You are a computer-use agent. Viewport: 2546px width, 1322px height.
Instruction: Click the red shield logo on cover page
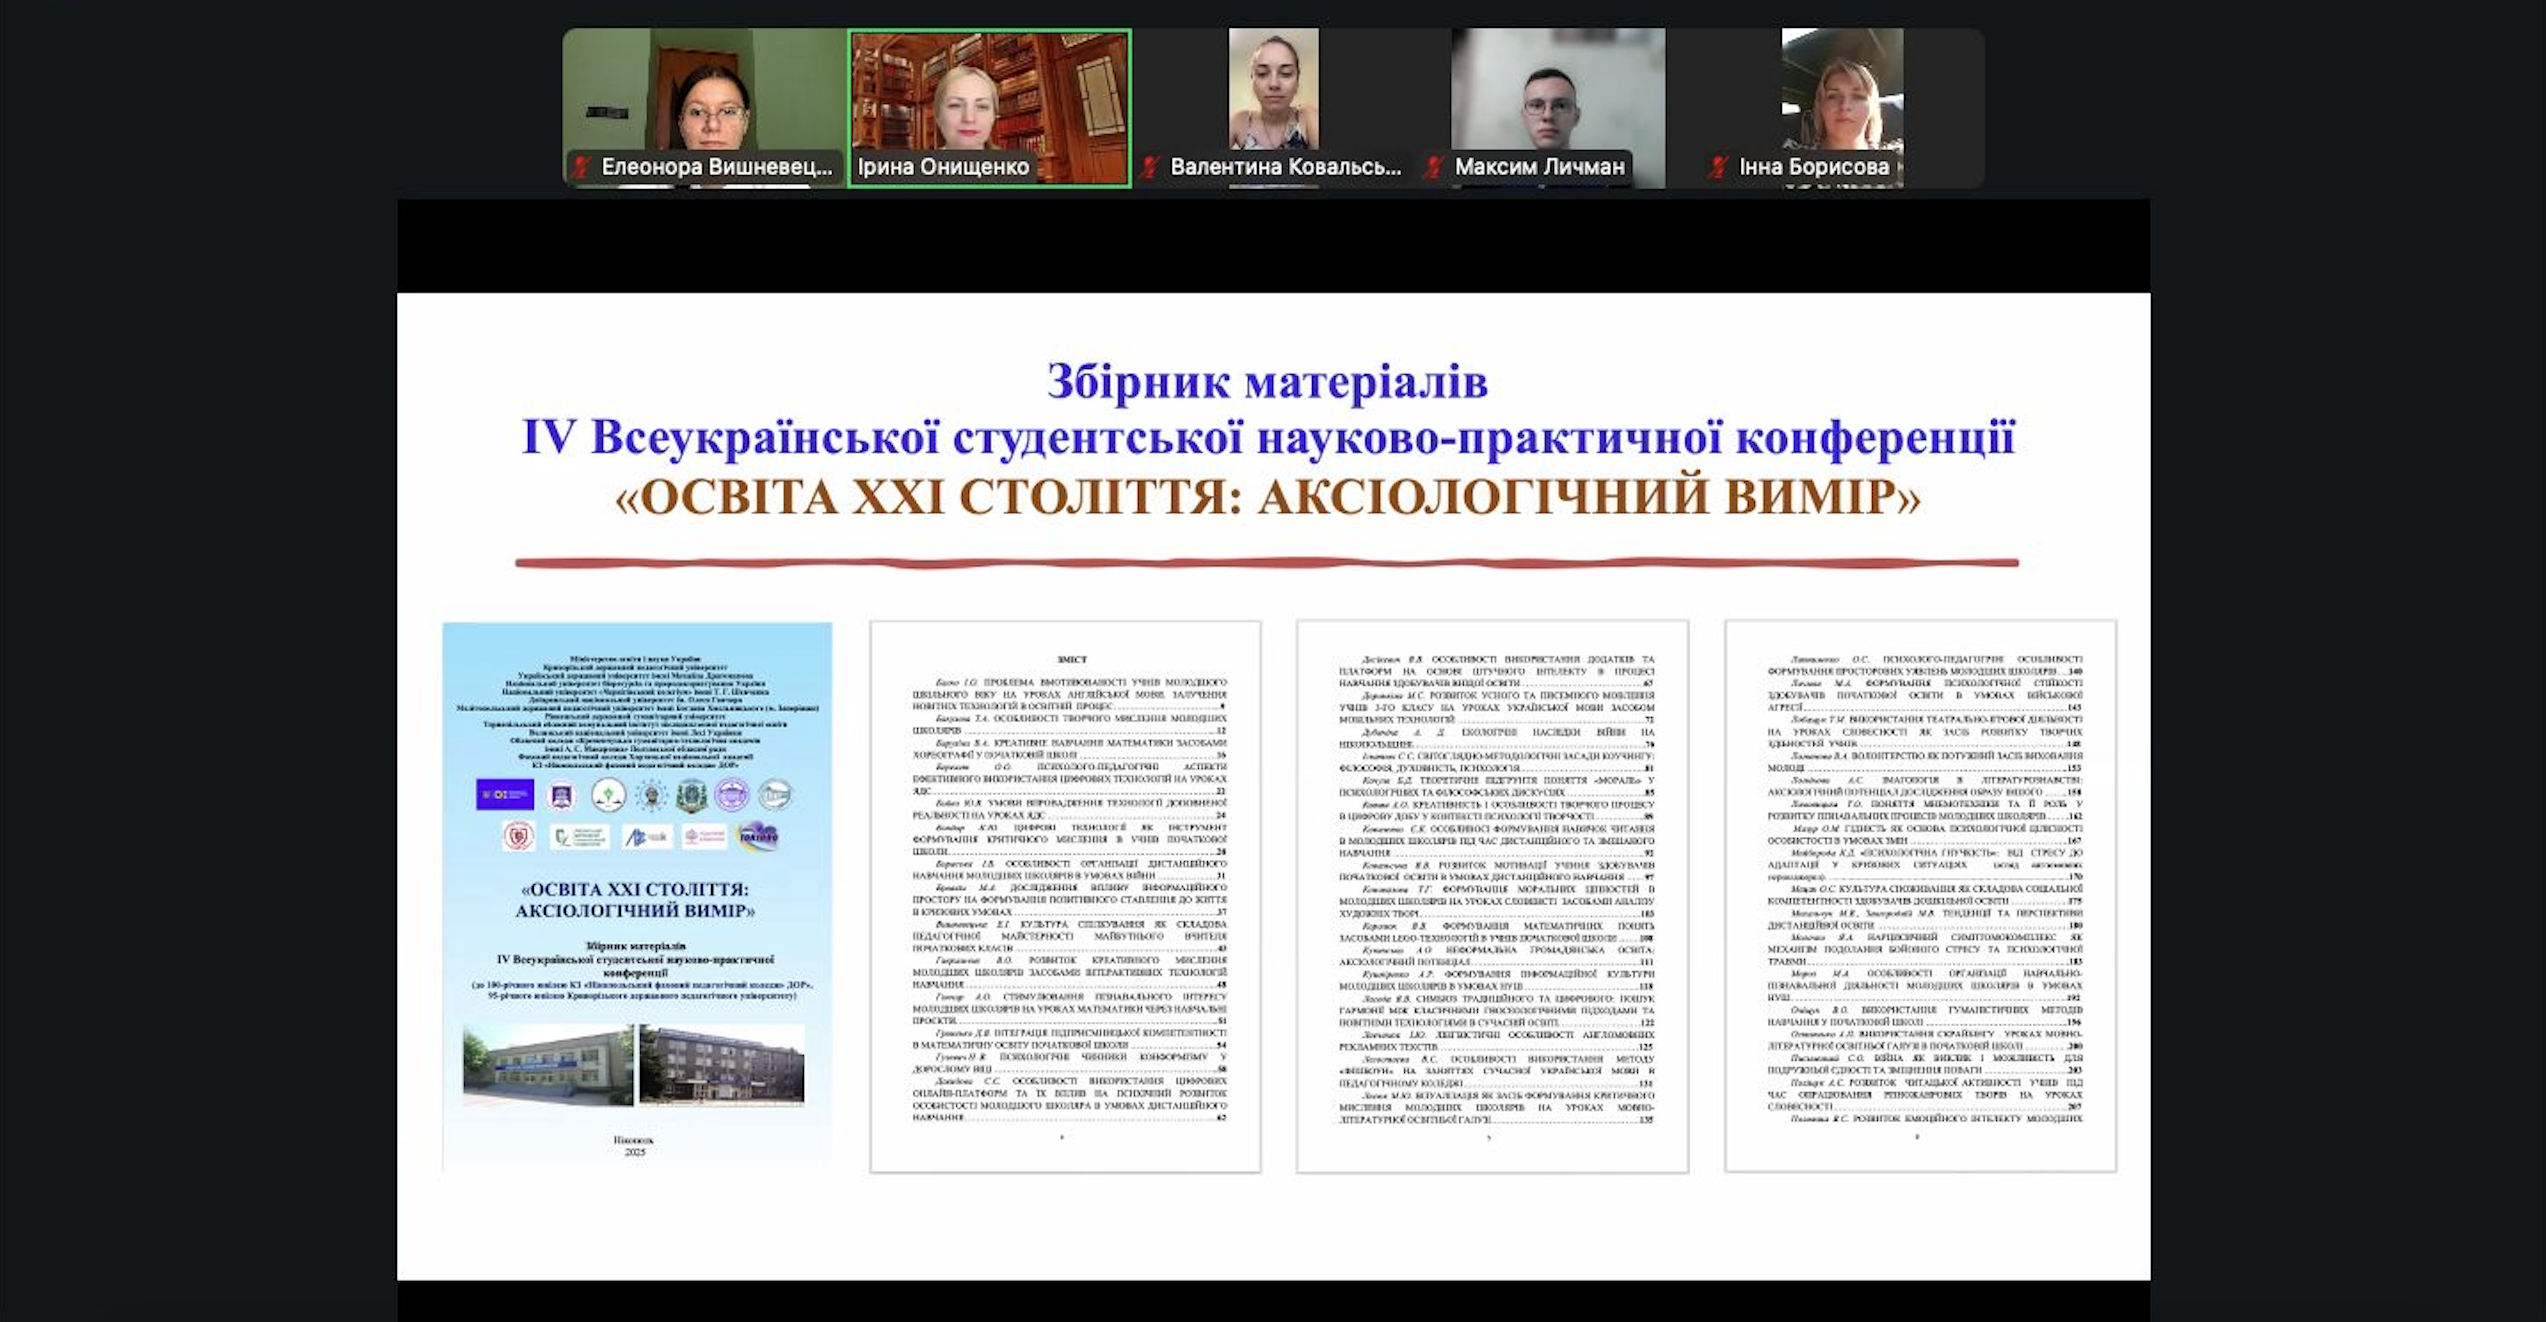click(518, 836)
